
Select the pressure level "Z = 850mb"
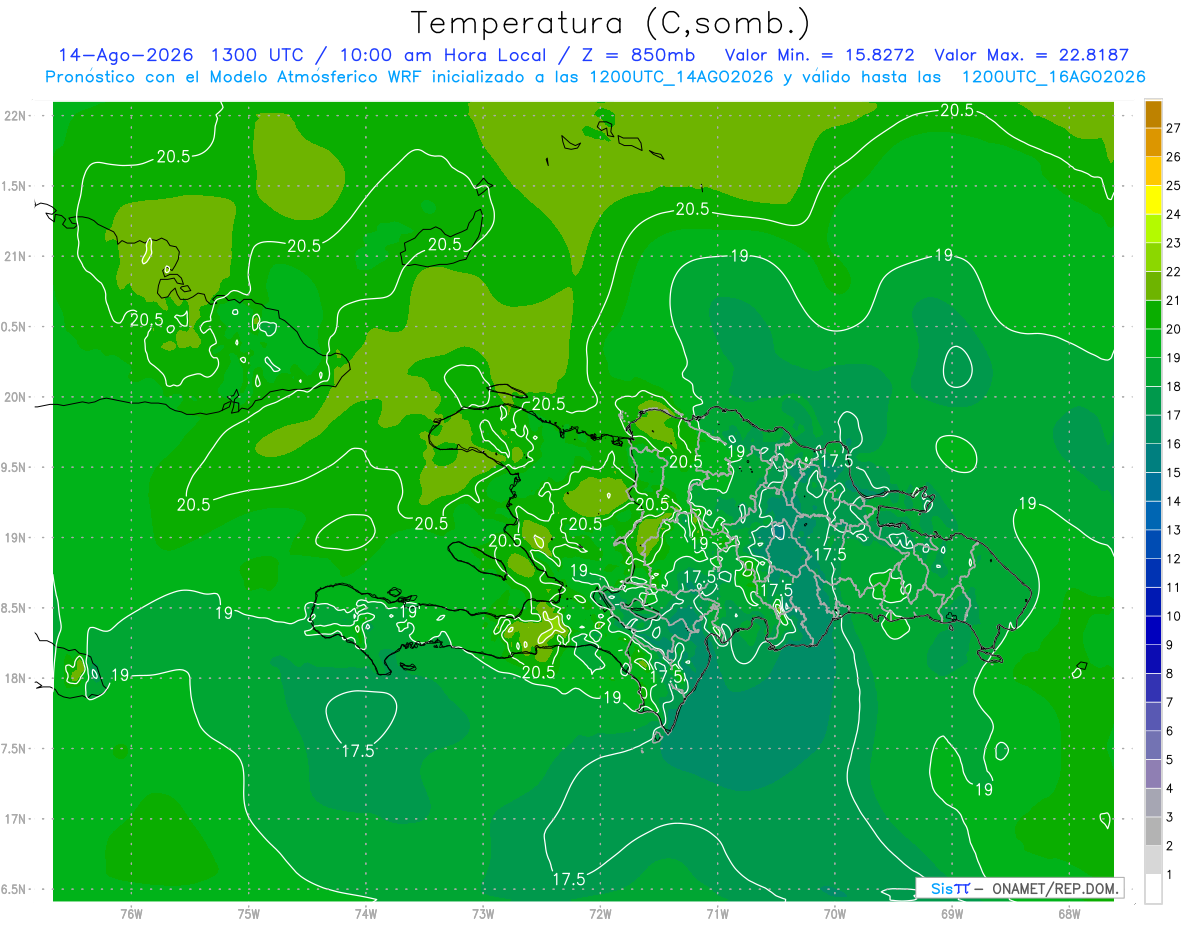click(x=639, y=55)
